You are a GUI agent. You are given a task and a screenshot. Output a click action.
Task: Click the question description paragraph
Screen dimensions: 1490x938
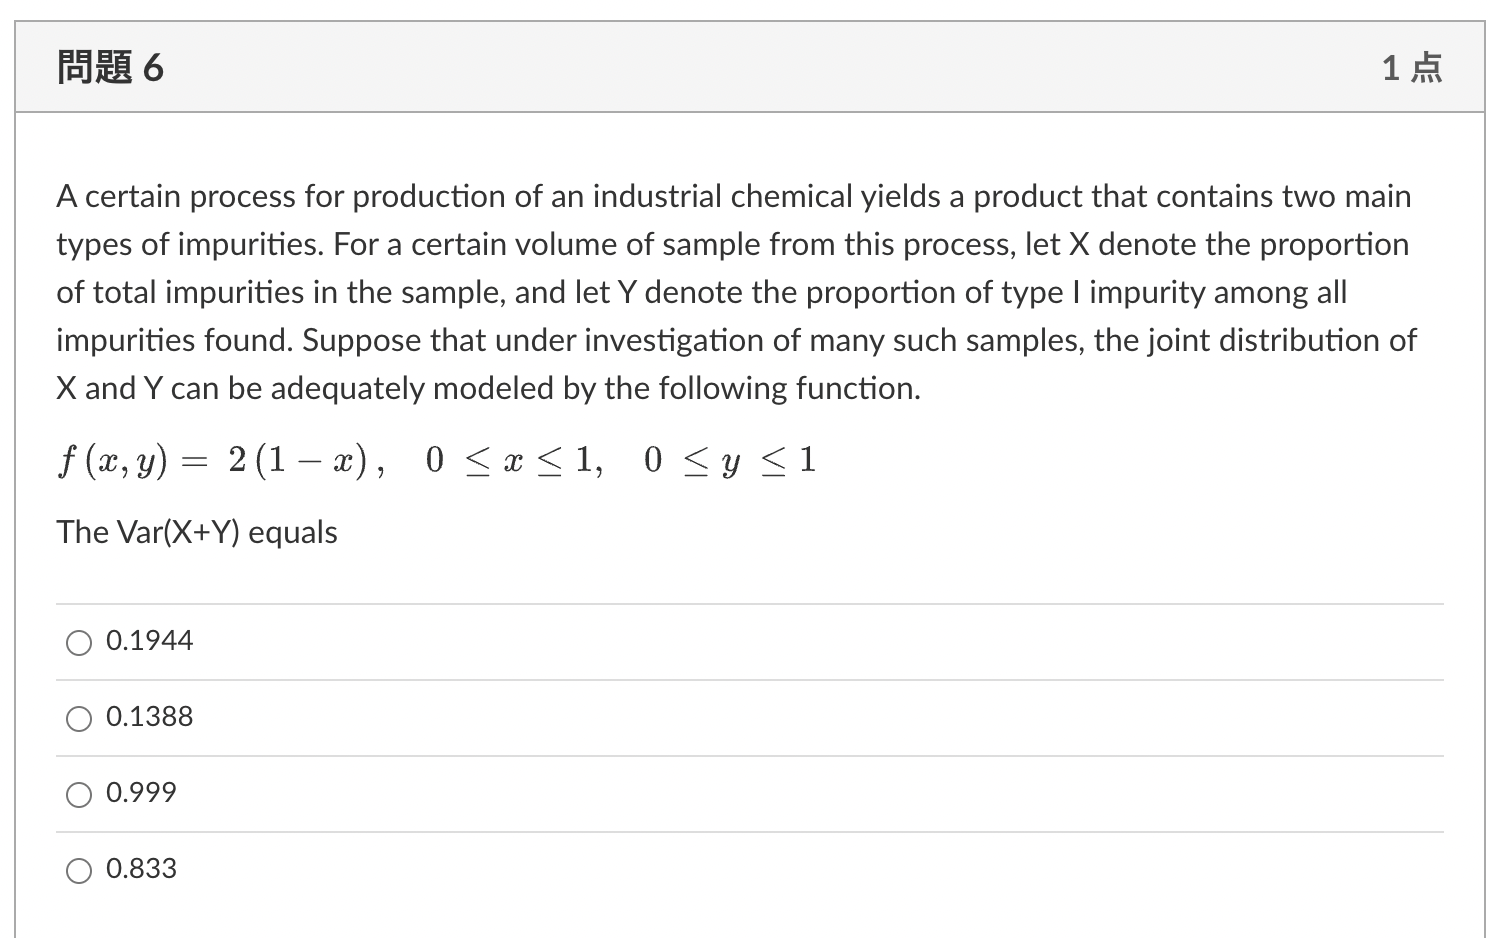pyautogui.click(x=735, y=292)
